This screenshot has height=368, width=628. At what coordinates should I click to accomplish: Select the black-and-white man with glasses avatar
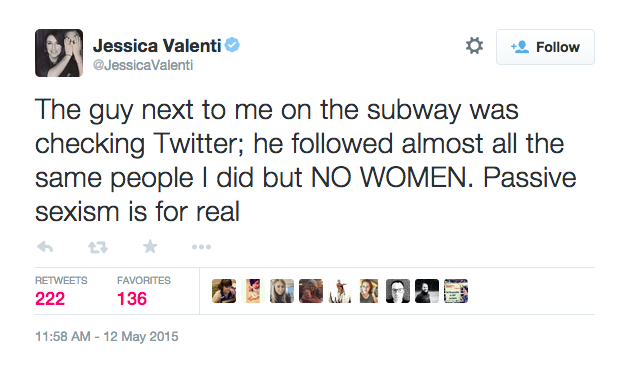(x=398, y=291)
